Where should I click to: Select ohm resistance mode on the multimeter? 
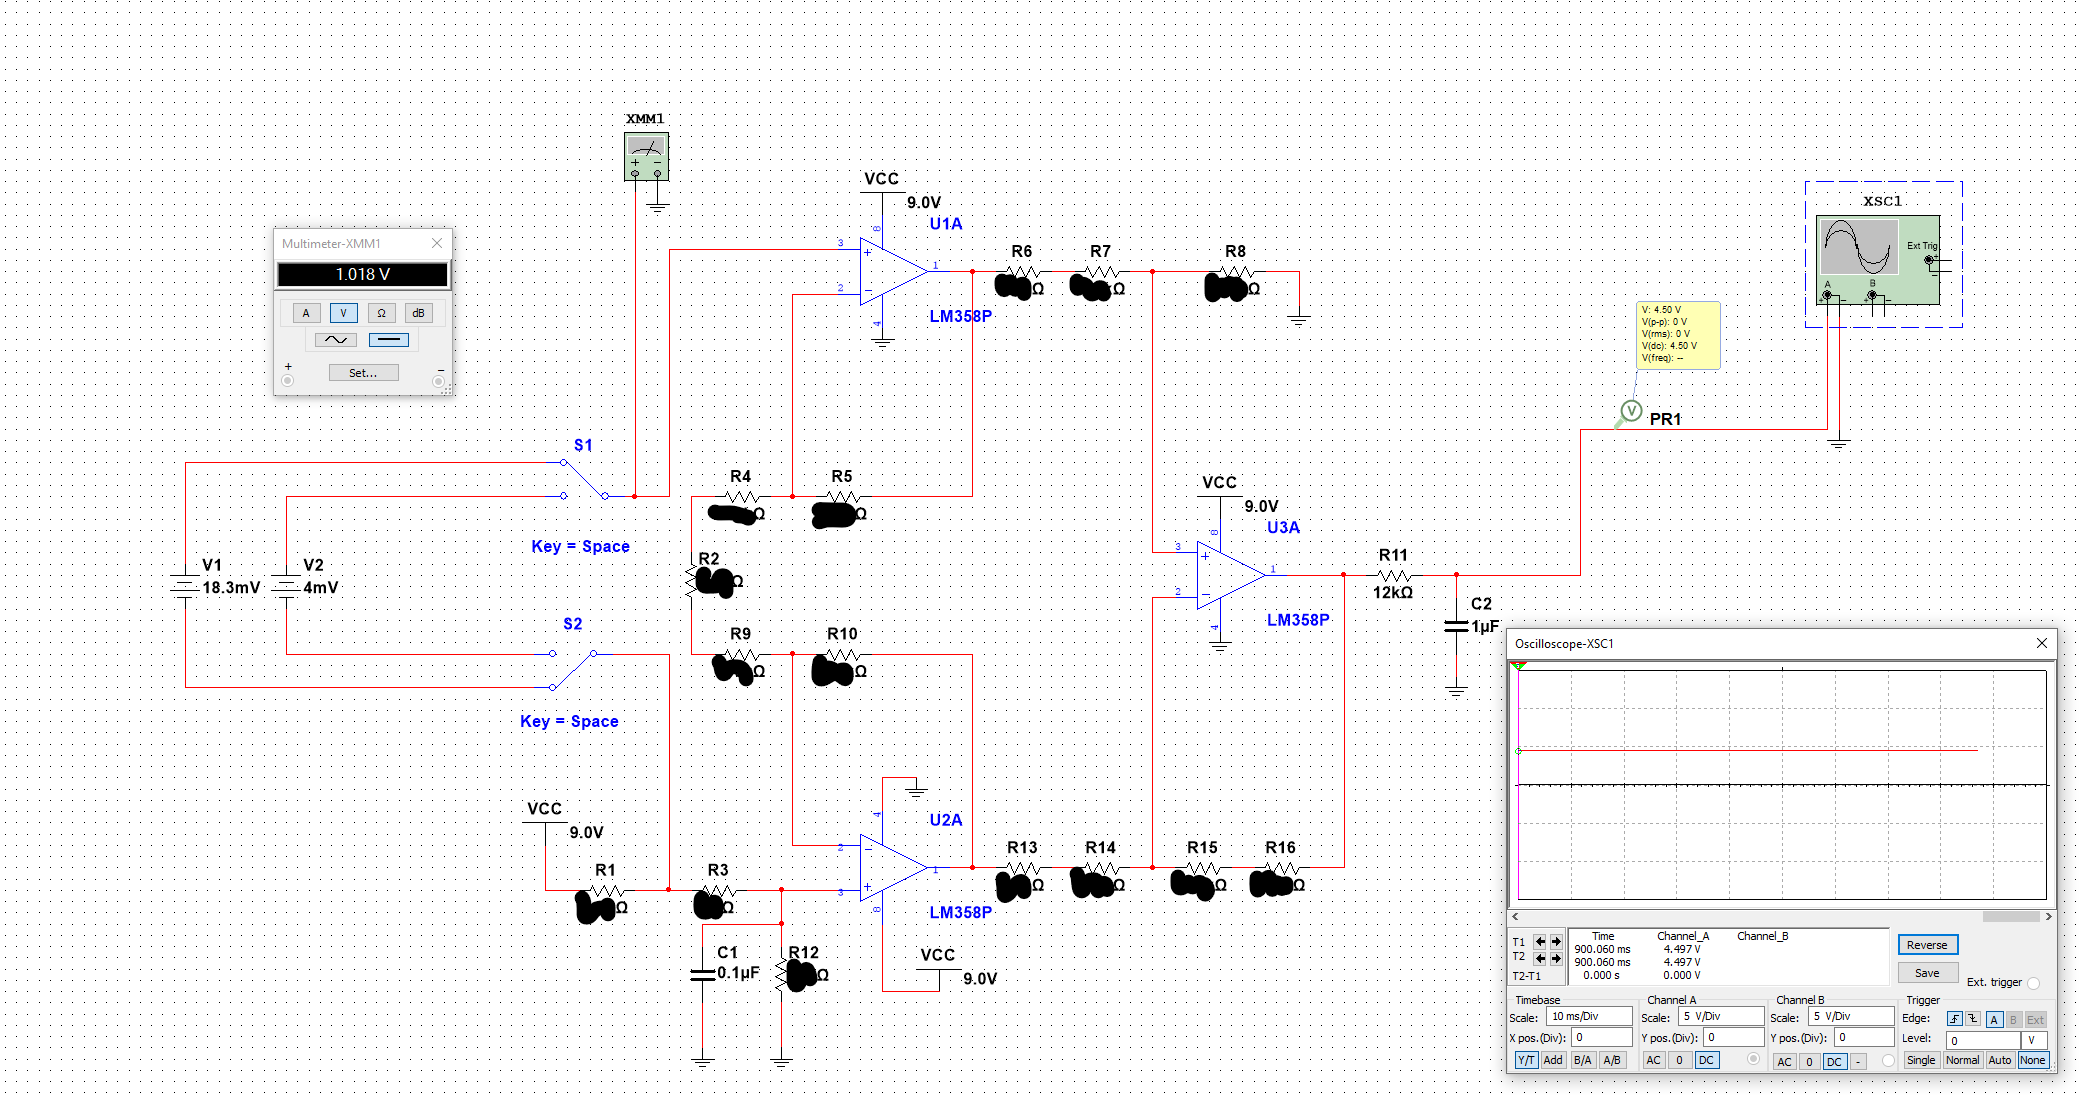click(381, 313)
